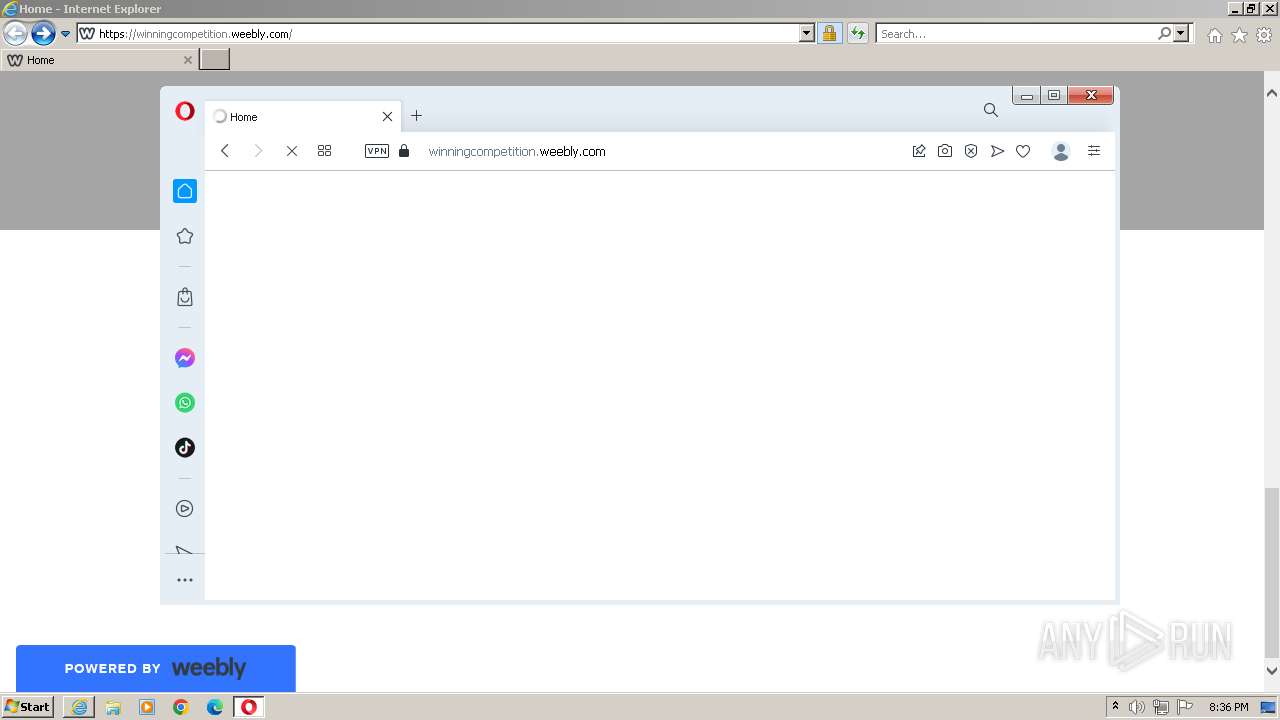Close the Opera Home tab
The width and height of the screenshot is (1280, 720).
[x=387, y=116]
